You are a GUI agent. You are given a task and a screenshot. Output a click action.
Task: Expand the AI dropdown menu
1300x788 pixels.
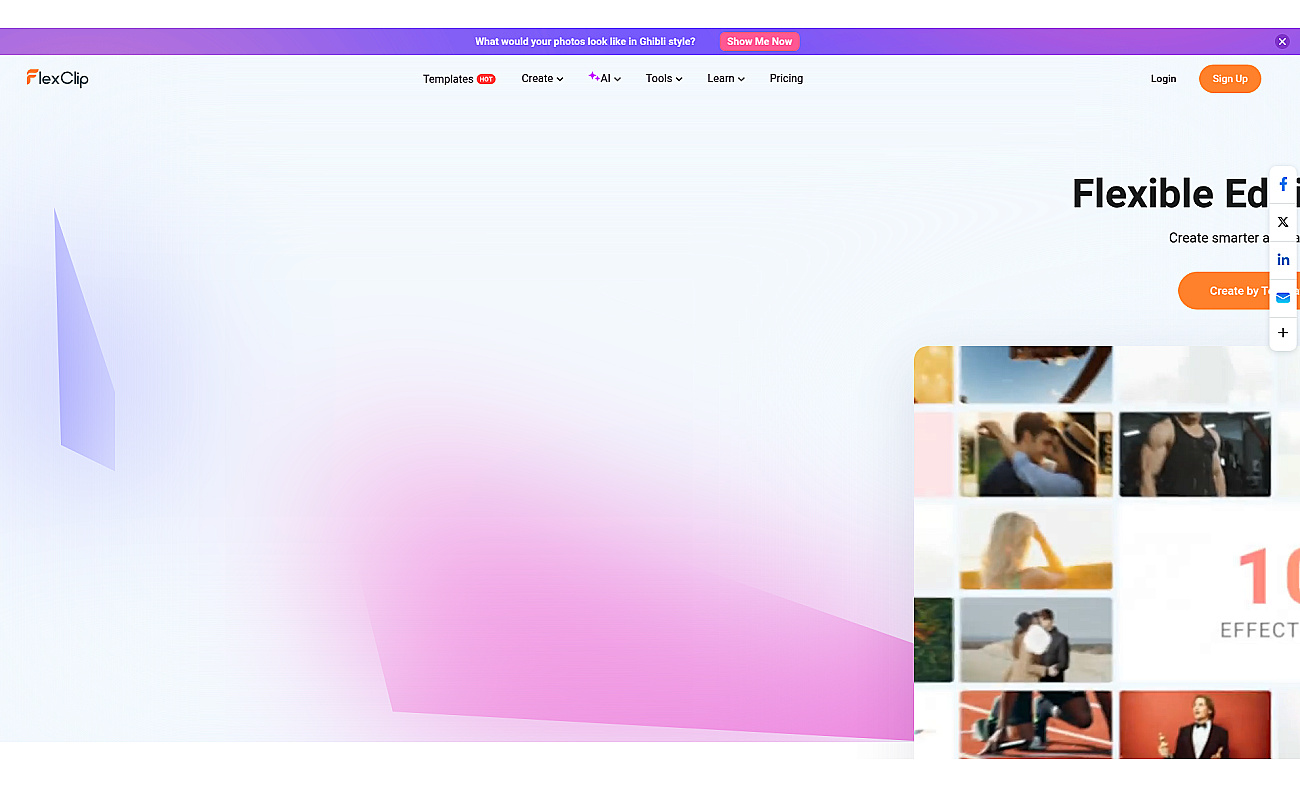click(605, 78)
